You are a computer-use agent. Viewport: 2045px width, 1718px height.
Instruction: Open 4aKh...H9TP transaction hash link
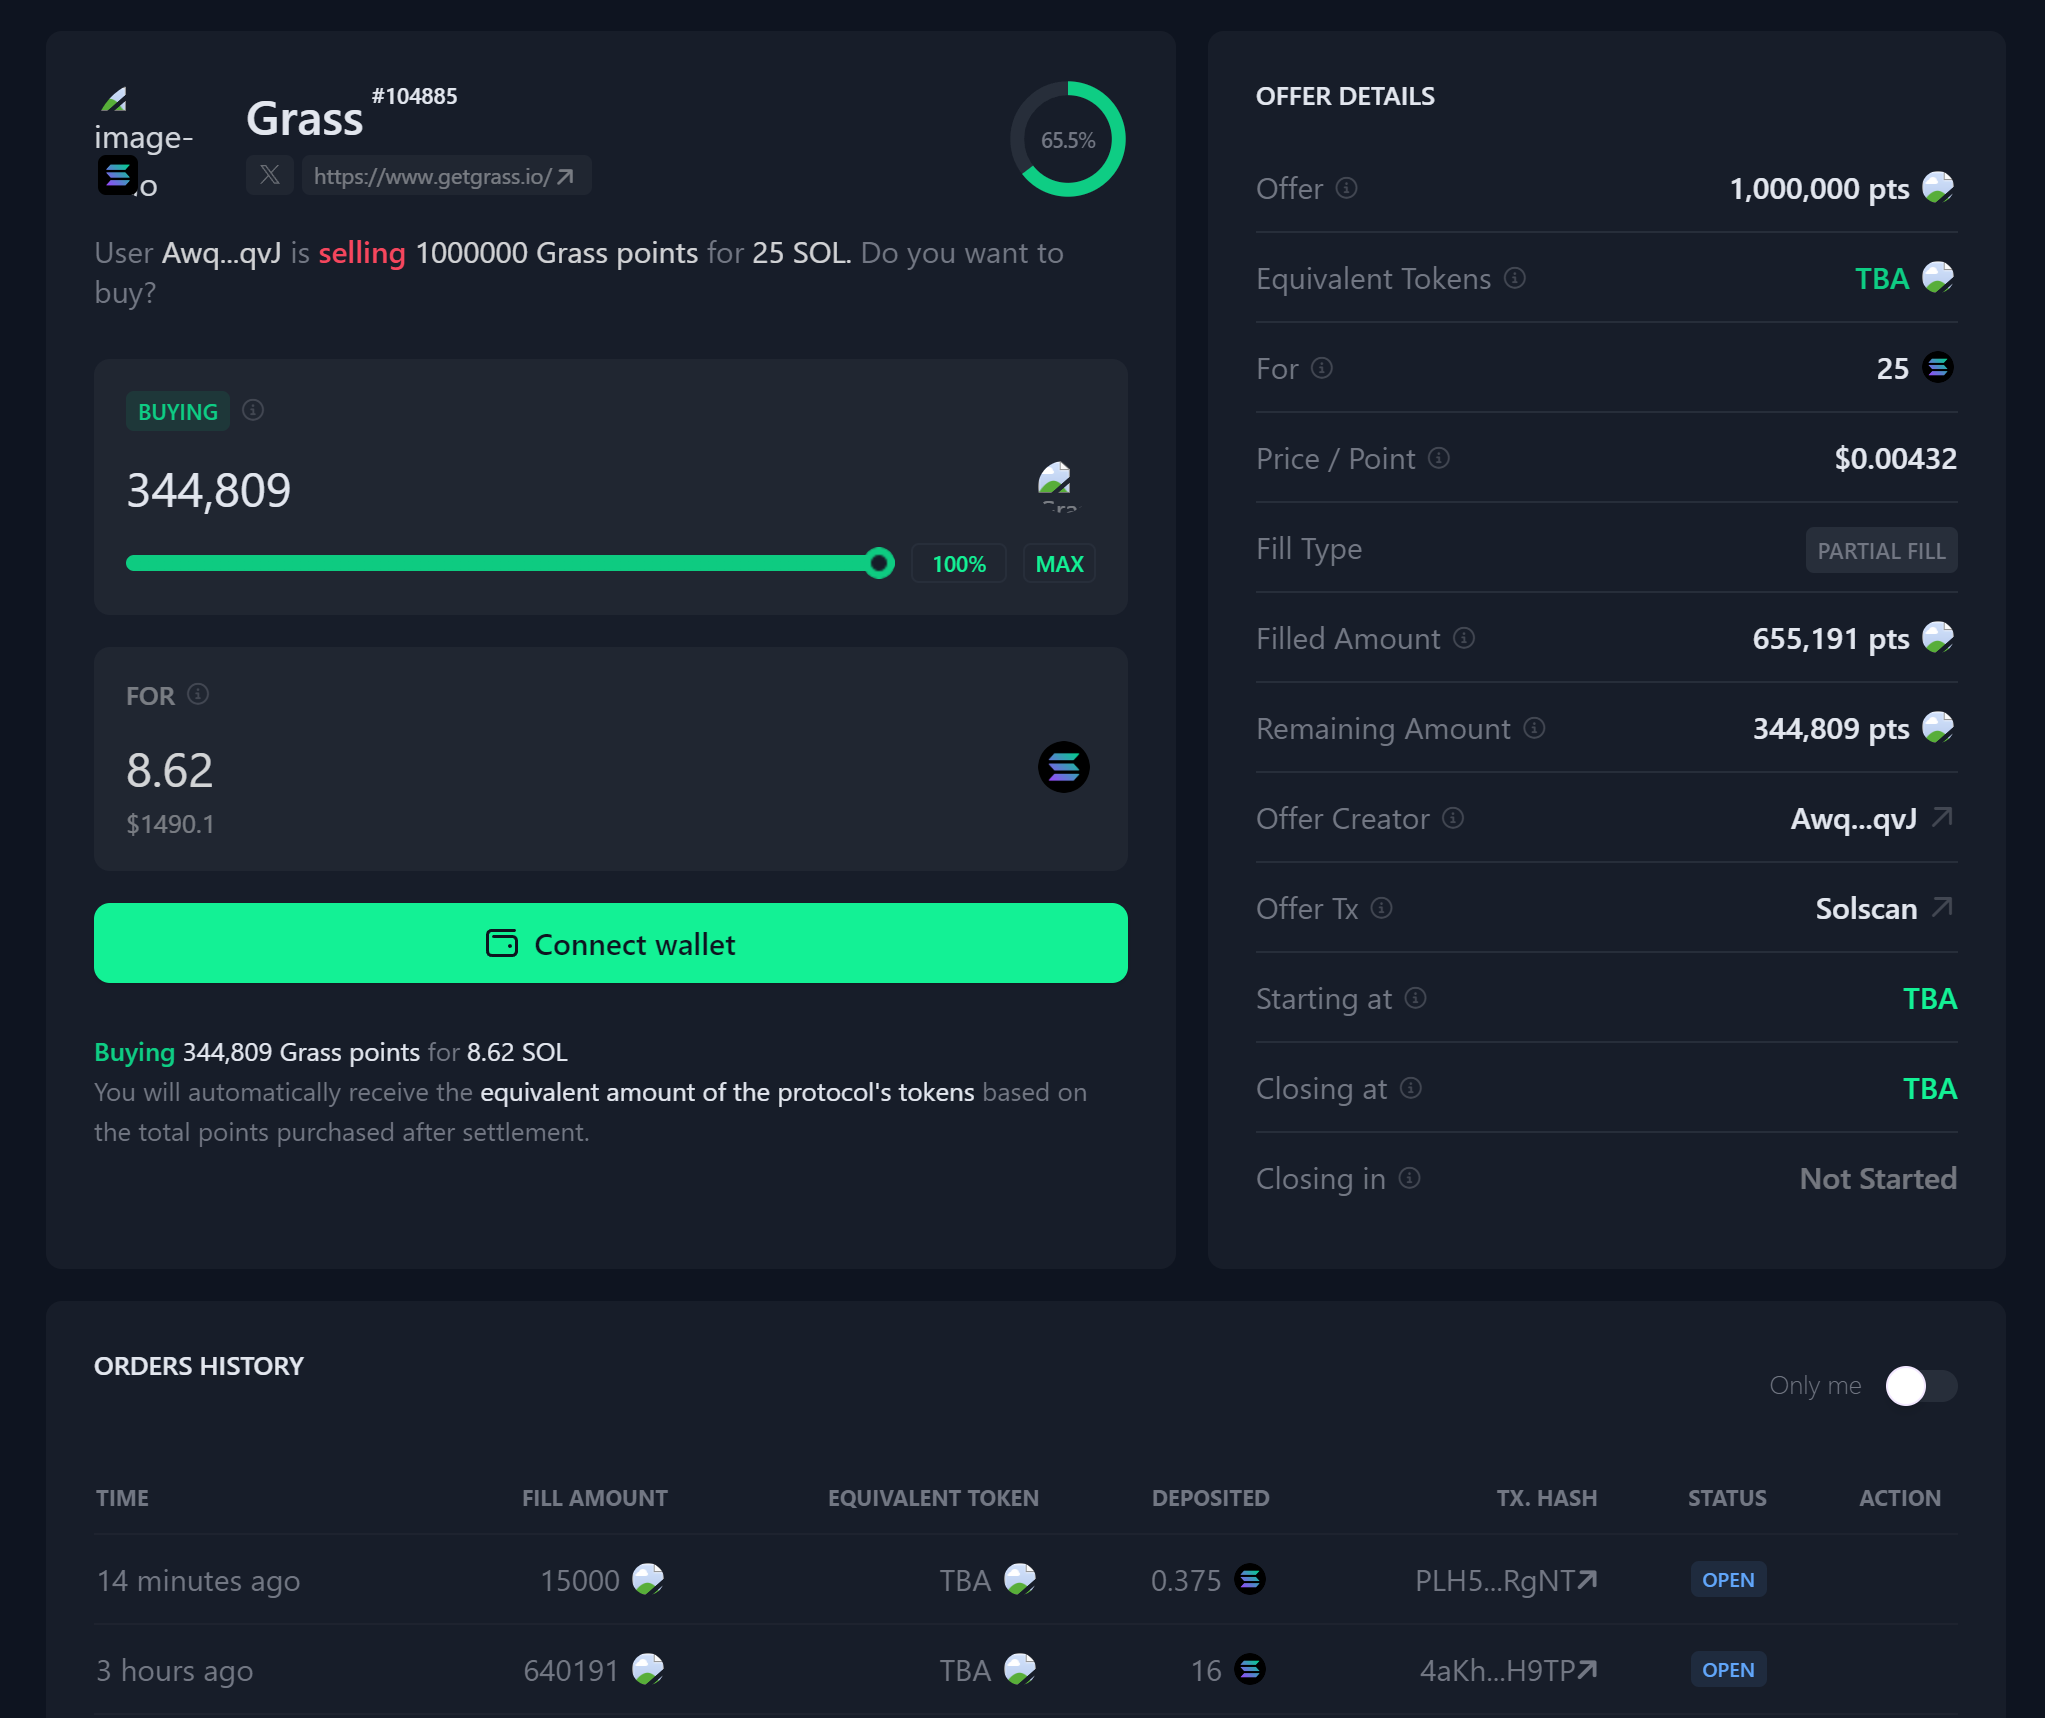1507,1670
